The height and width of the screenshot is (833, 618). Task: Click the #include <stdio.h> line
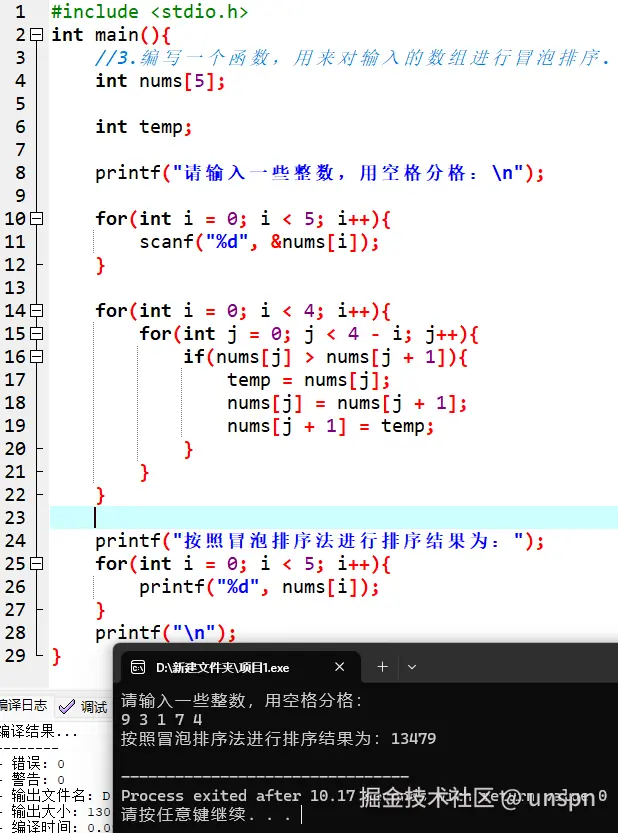pos(149,12)
